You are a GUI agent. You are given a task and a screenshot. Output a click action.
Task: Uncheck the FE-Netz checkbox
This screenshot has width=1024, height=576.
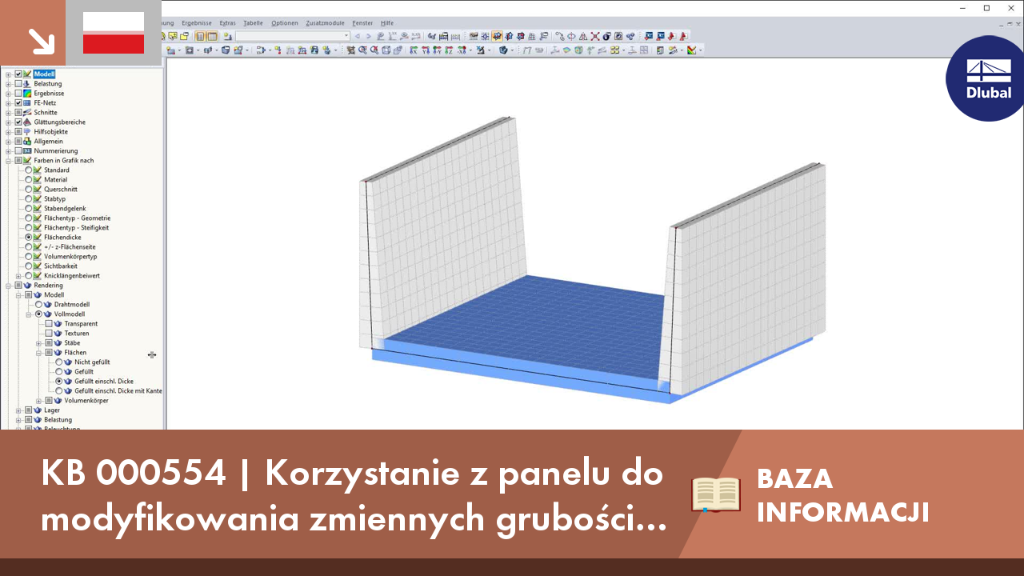point(18,103)
